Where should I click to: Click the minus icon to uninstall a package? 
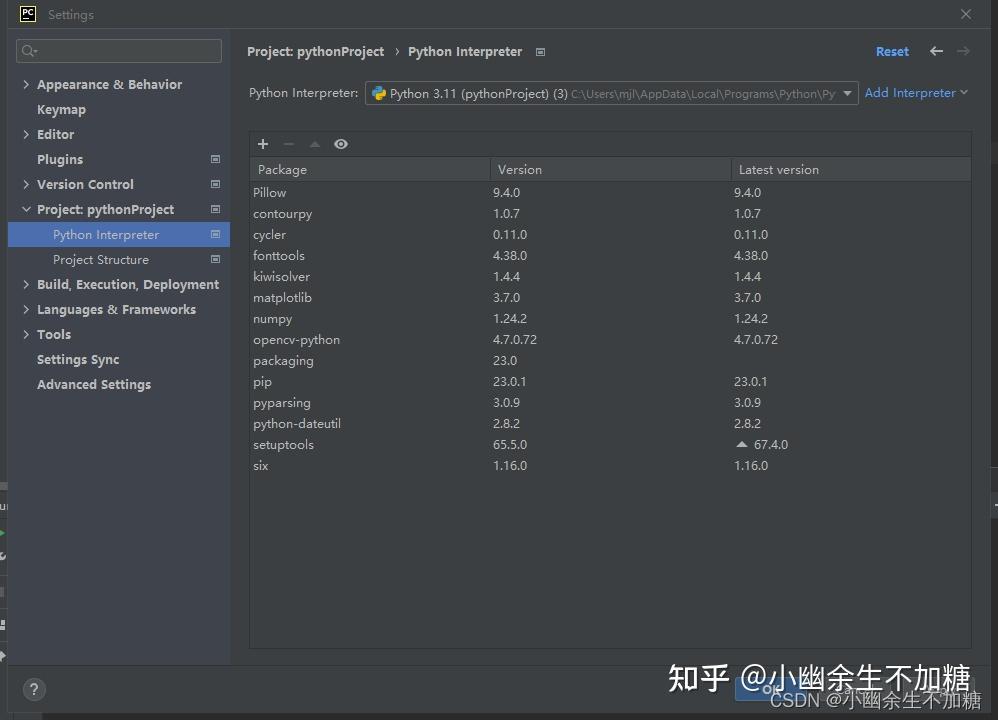coord(289,144)
